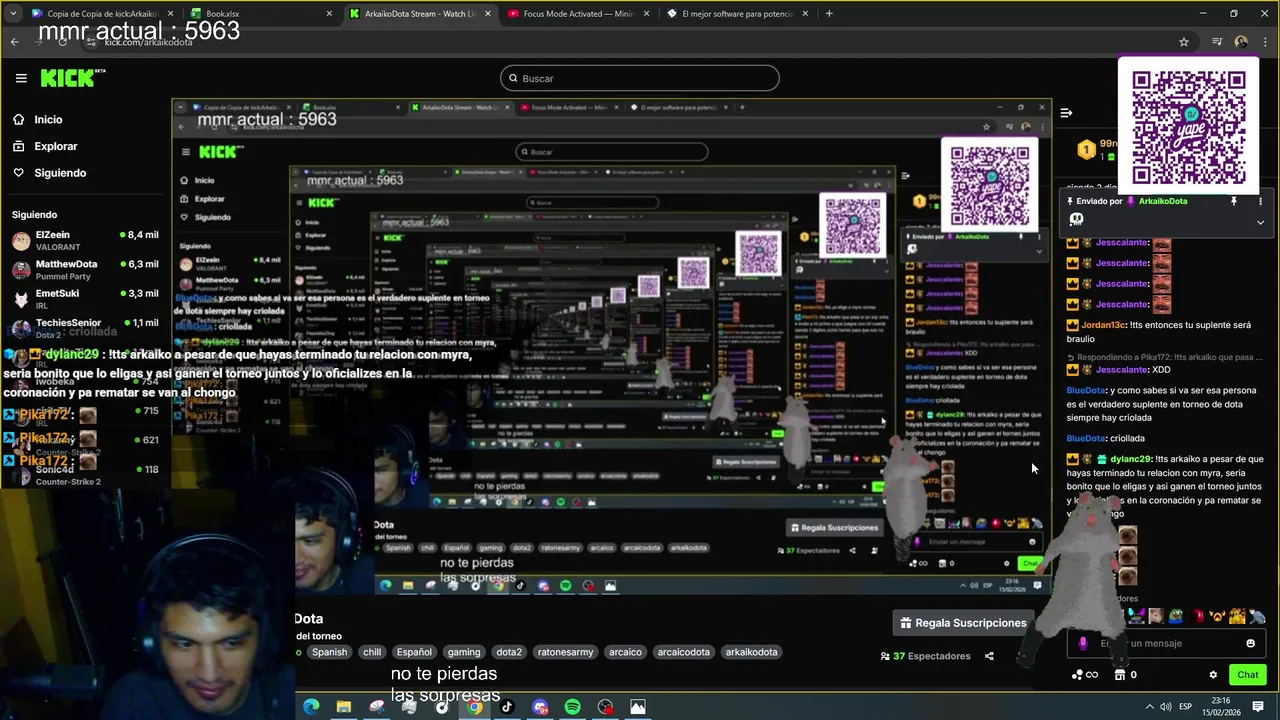Click the Pepe frog quick emote
Viewport: 1280px width, 720px height.
(x=1175, y=616)
